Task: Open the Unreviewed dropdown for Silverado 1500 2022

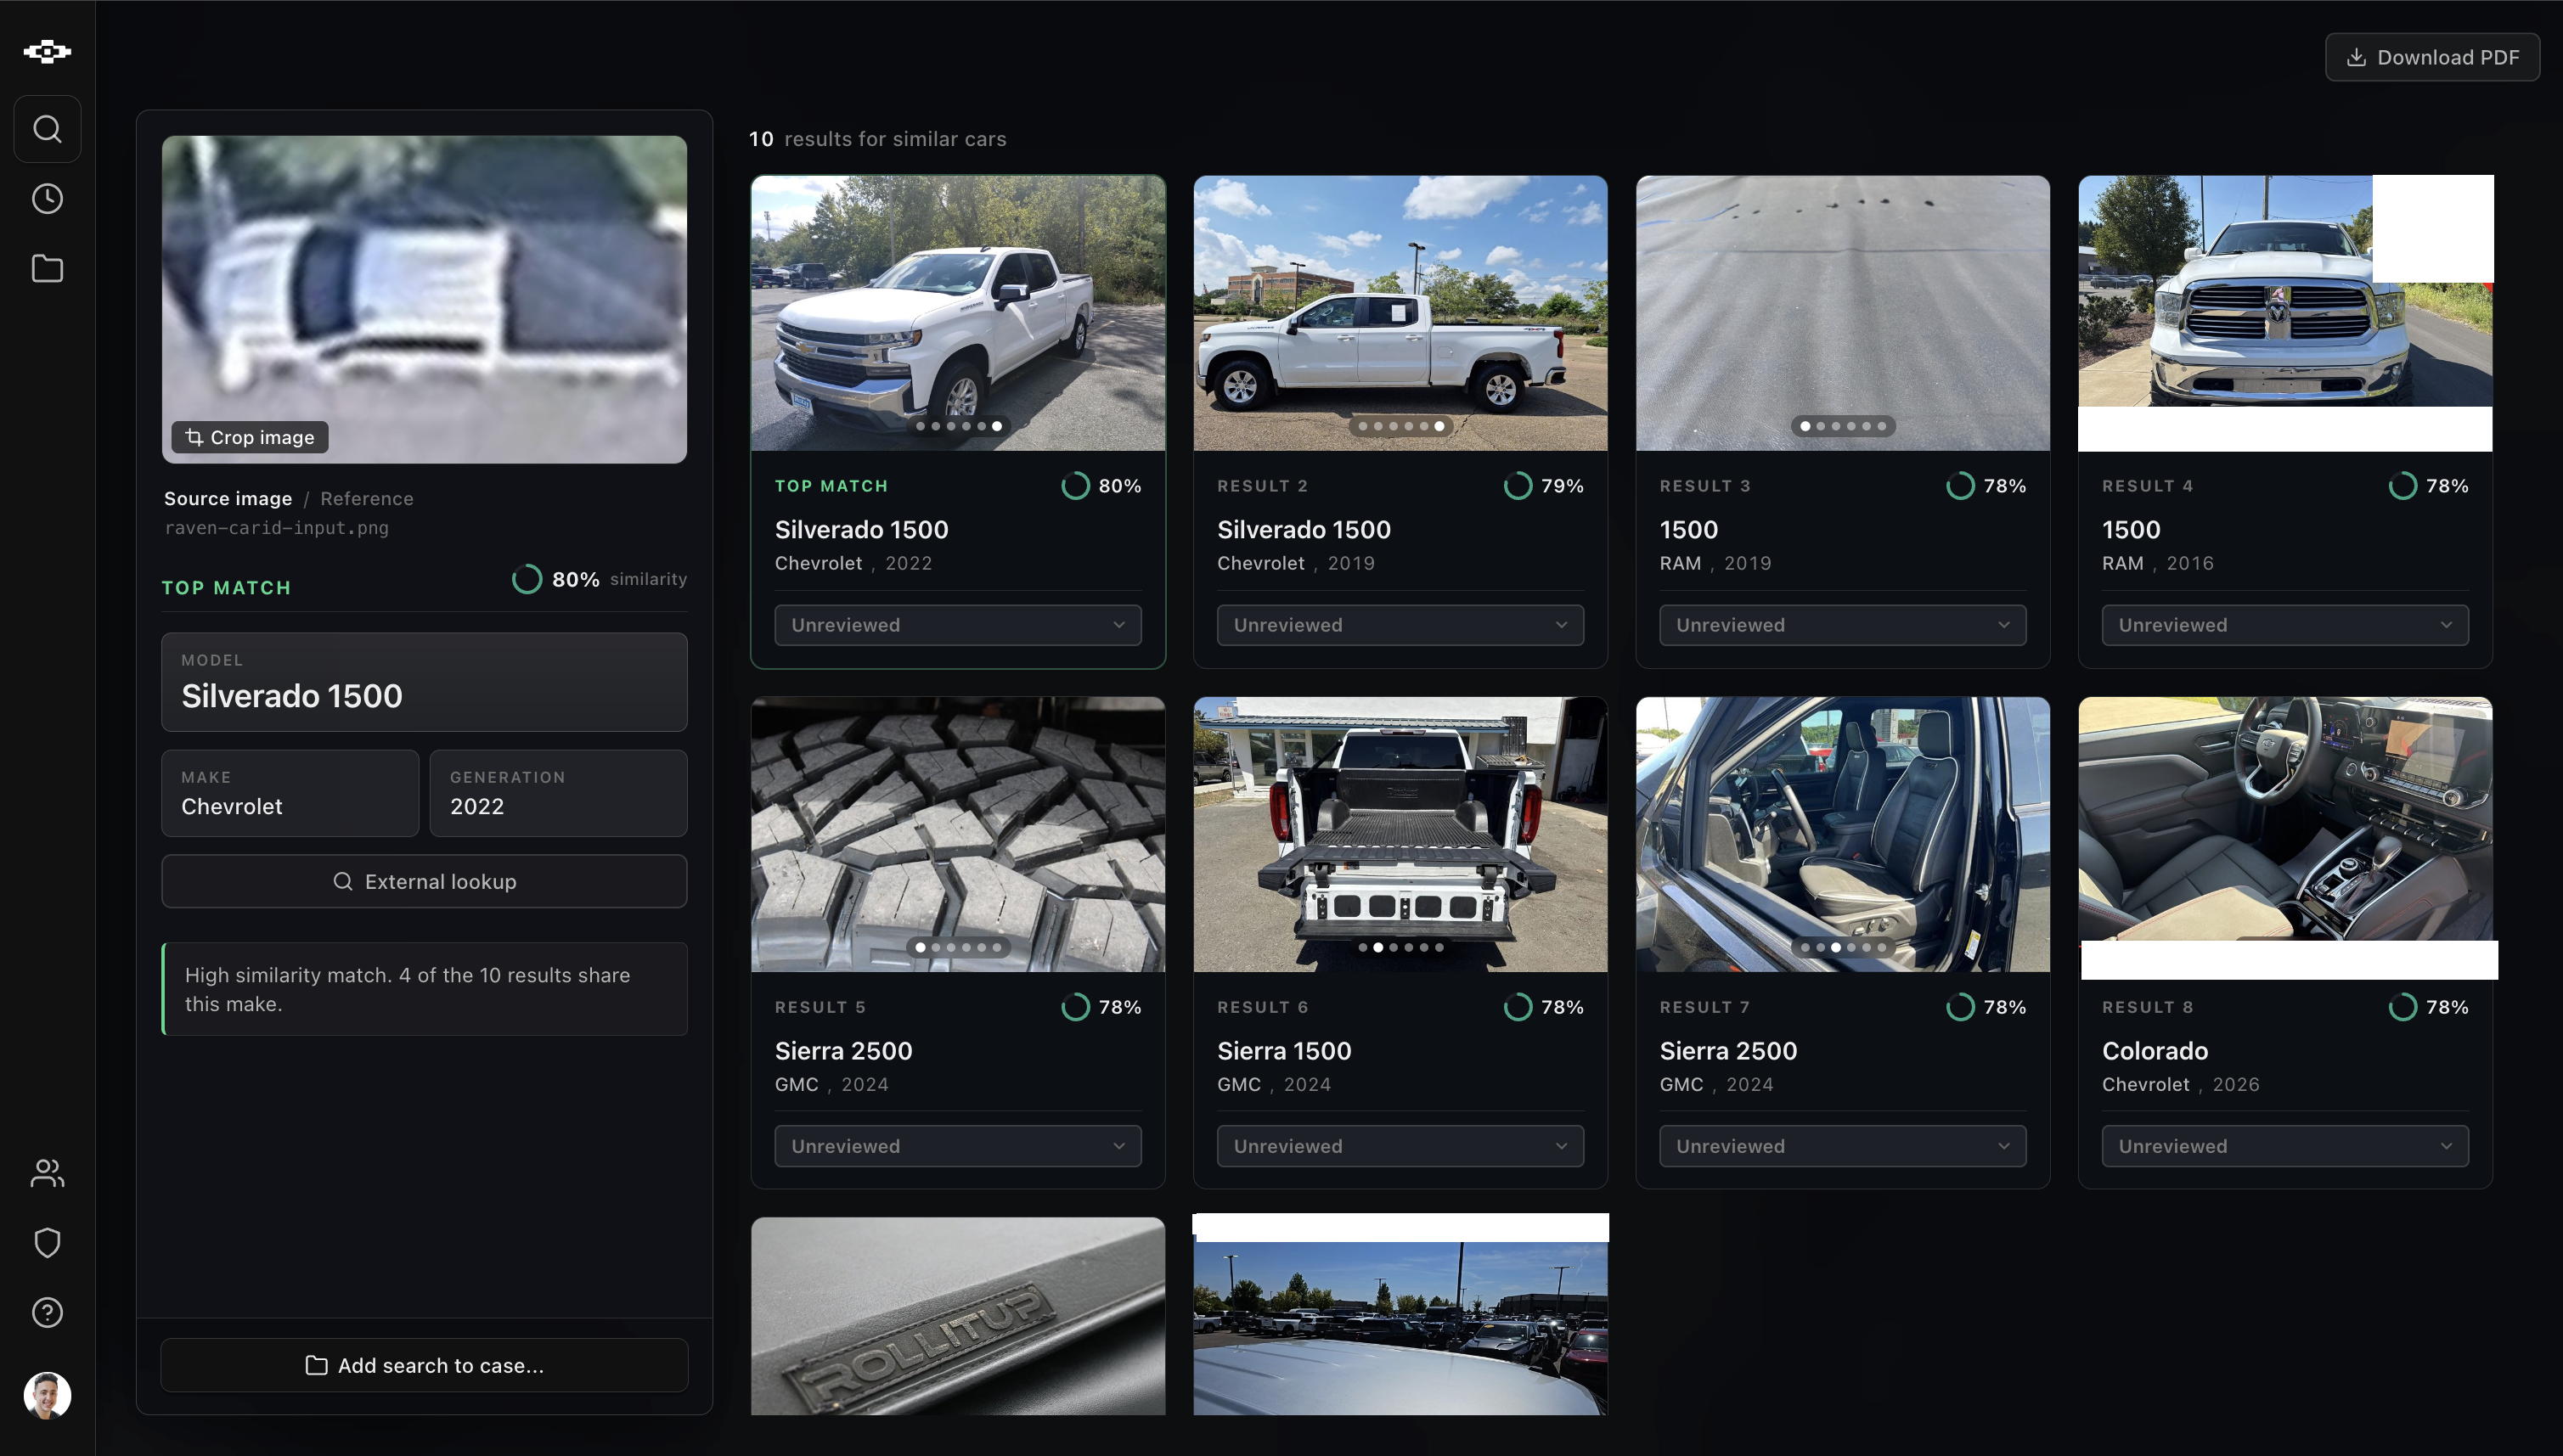Action: pyautogui.click(x=958, y=625)
